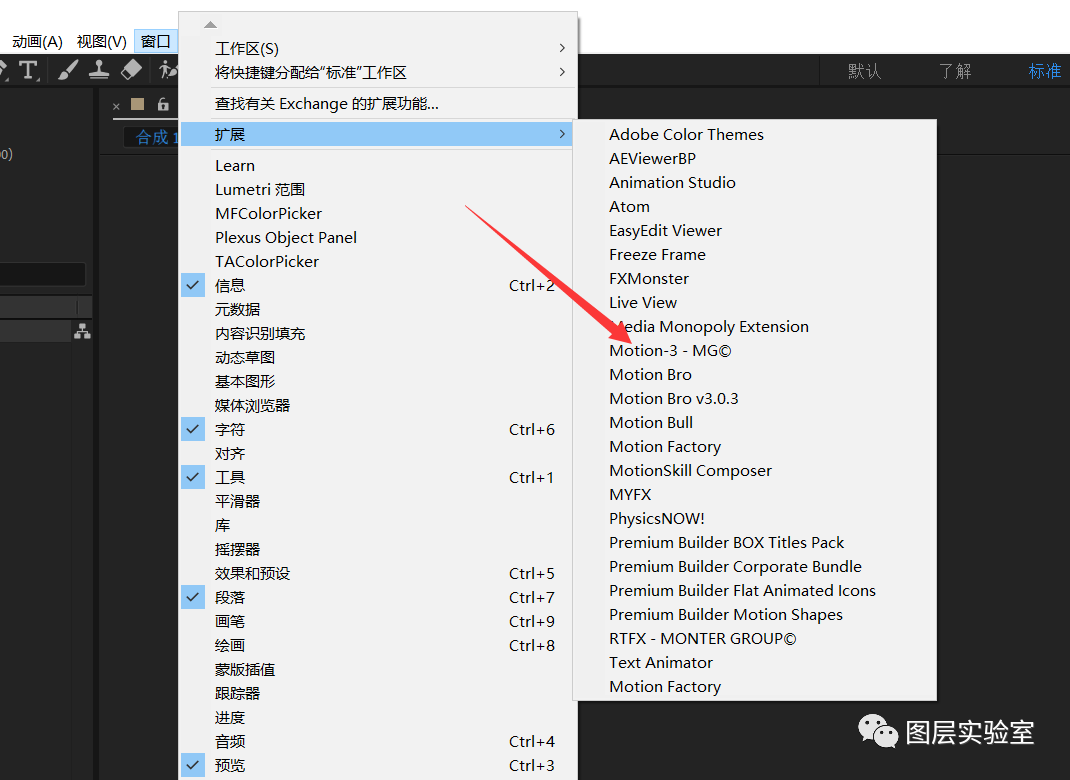The height and width of the screenshot is (780, 1070).
Task: Select the Brush tool
Action: (x=67, y=70)
